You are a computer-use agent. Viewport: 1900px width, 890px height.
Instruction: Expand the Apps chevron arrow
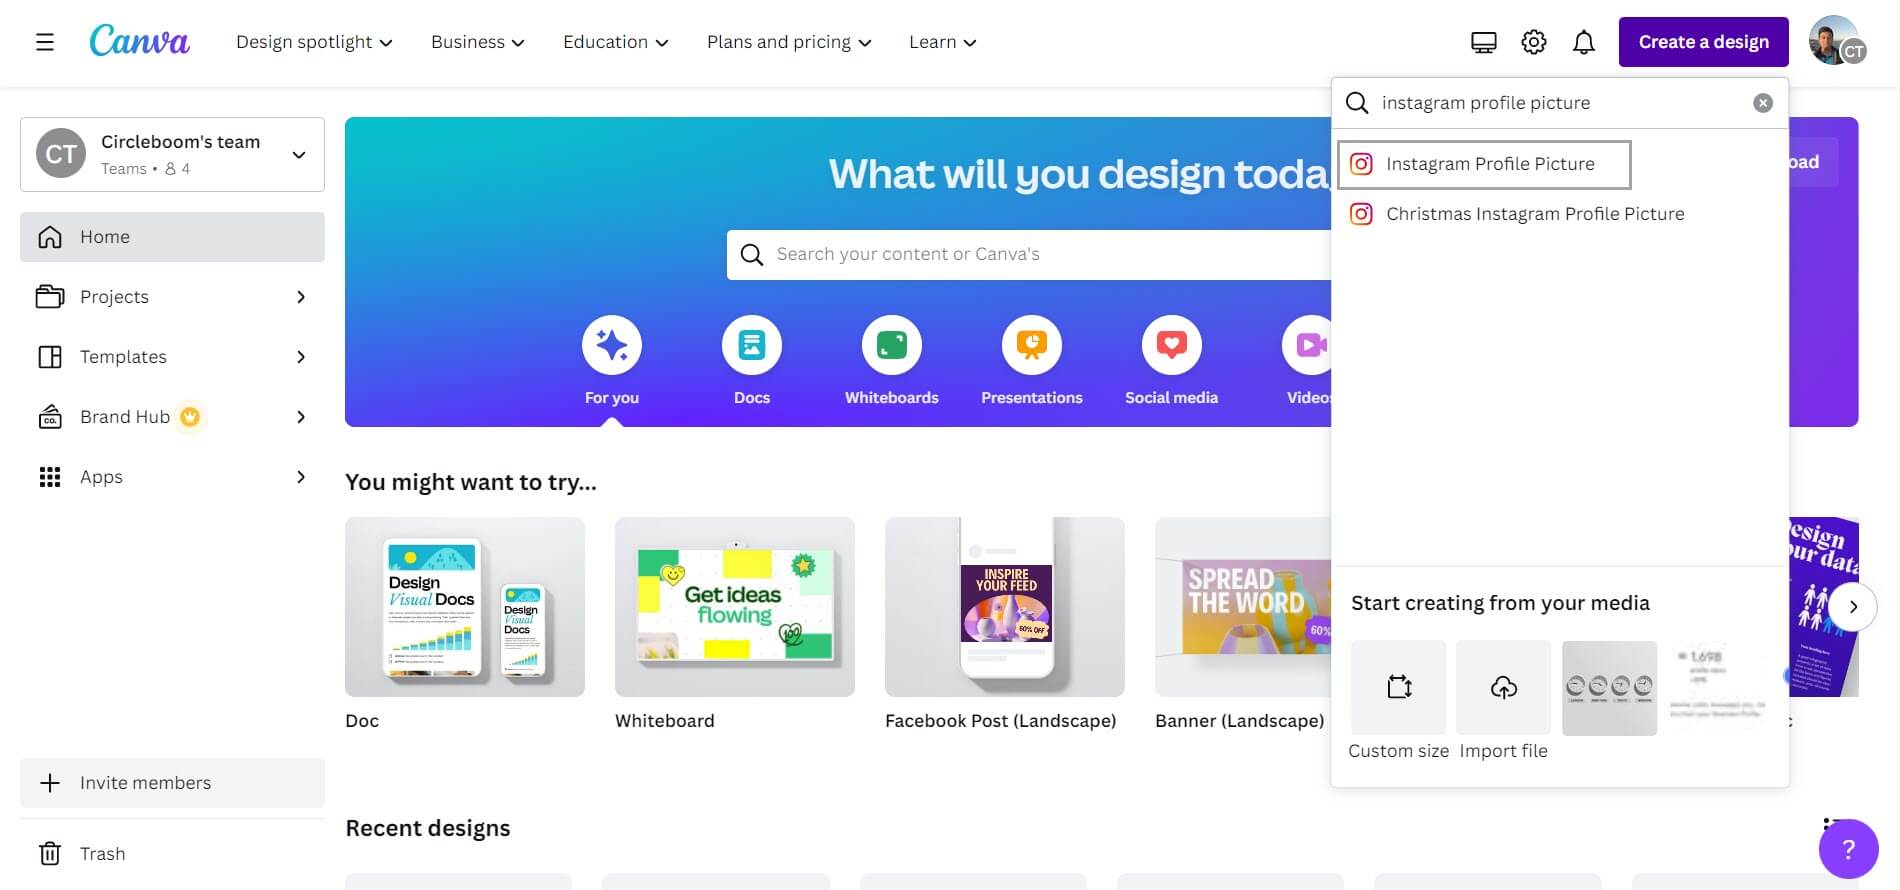(301, 477)
